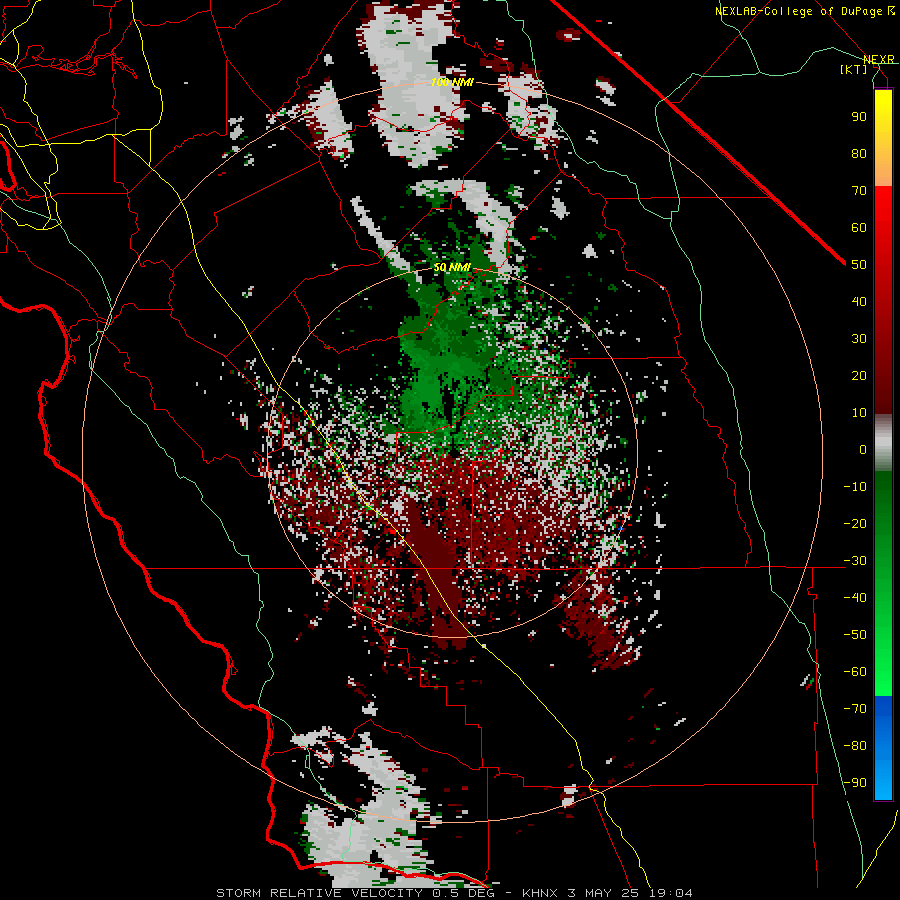Click the gray zero-velocity segment of the color bar
This screenshot has width=900, height=900.
point(883,443)
